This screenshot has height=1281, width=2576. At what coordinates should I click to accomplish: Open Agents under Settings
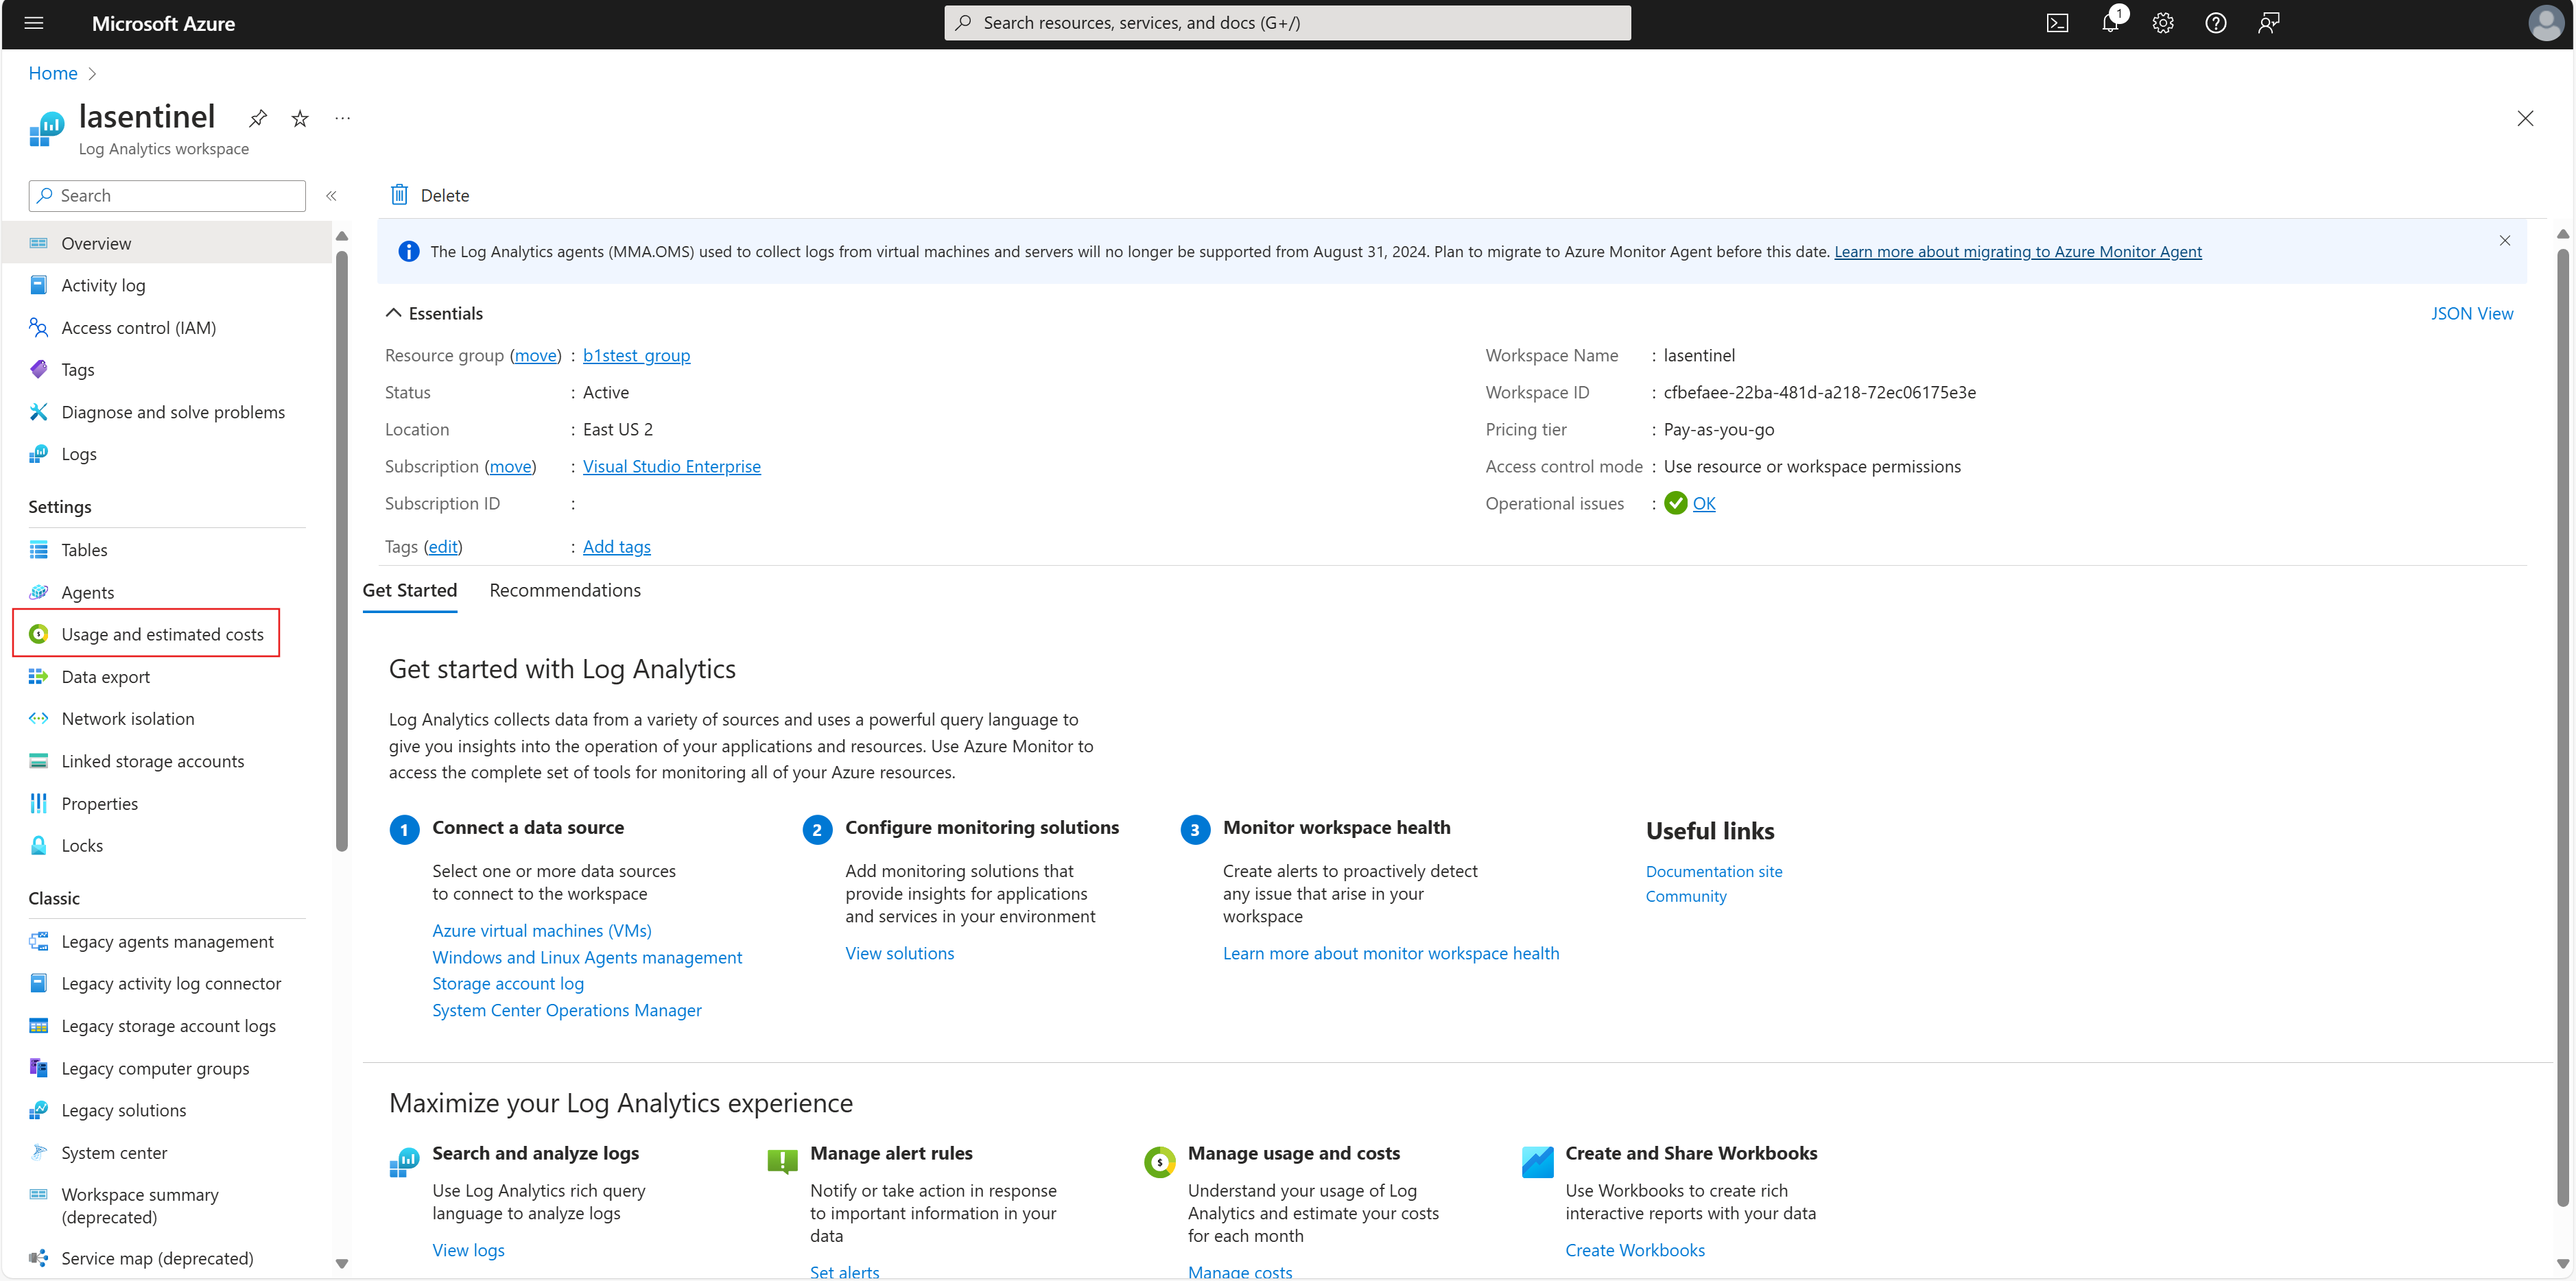click(x=87, y=593)
